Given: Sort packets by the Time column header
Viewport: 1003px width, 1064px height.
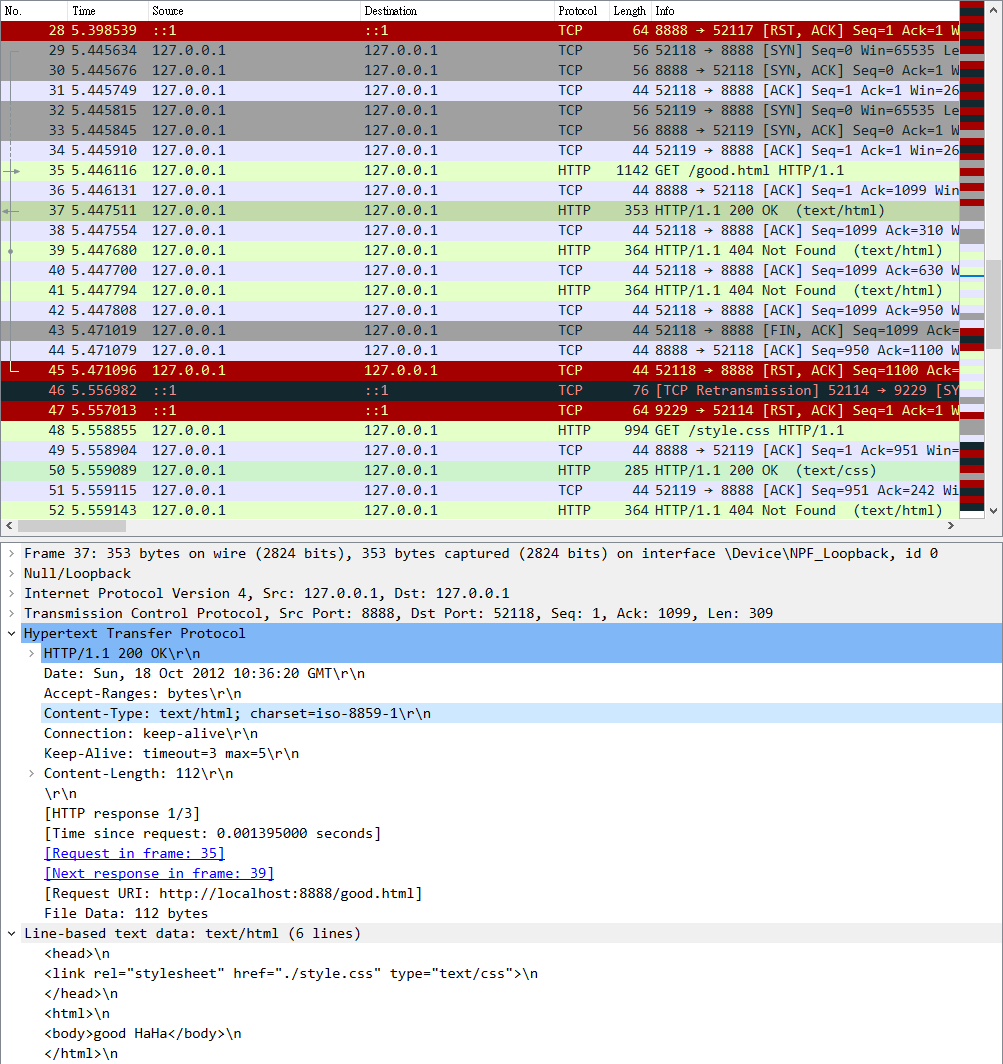Looking at the screenshot, I should coord(108,11).
